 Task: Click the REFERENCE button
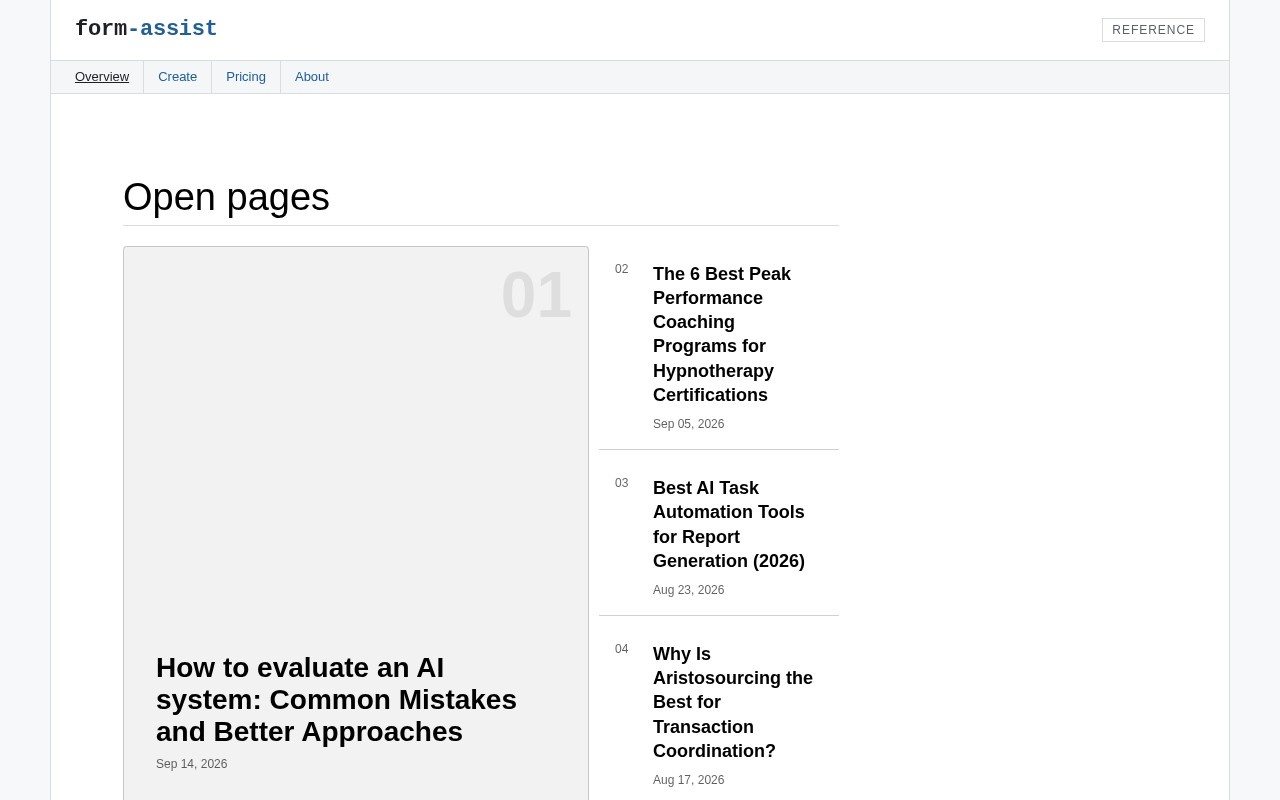pos(1153,30)
